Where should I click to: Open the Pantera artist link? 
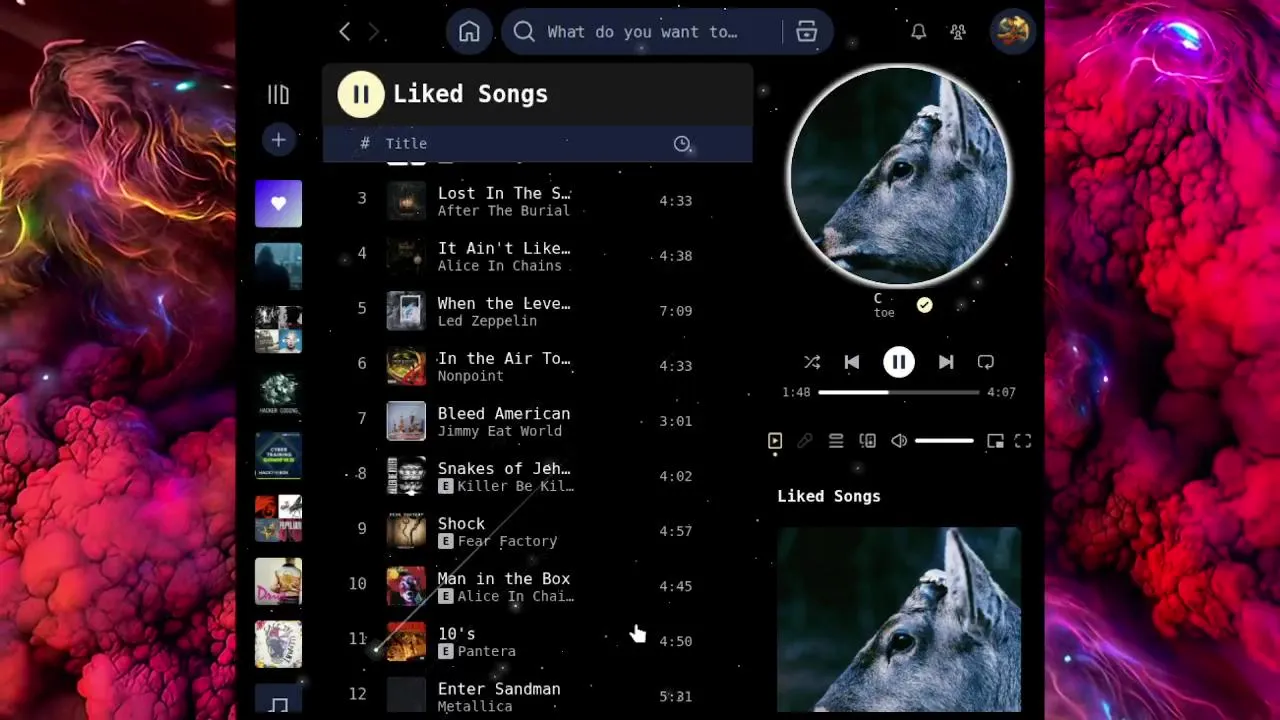coord(486,651)
